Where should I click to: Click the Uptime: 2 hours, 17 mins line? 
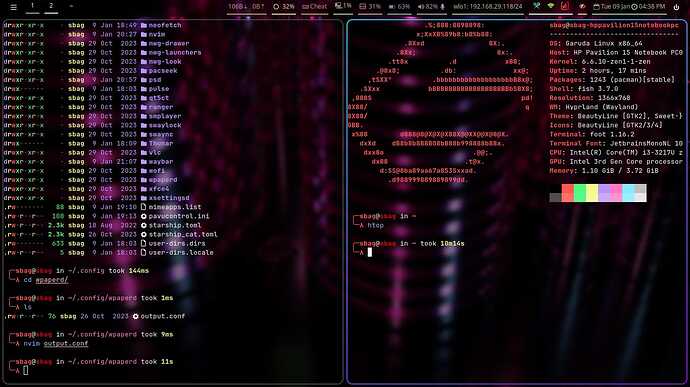pyautogui.click(x=598, y=71)
